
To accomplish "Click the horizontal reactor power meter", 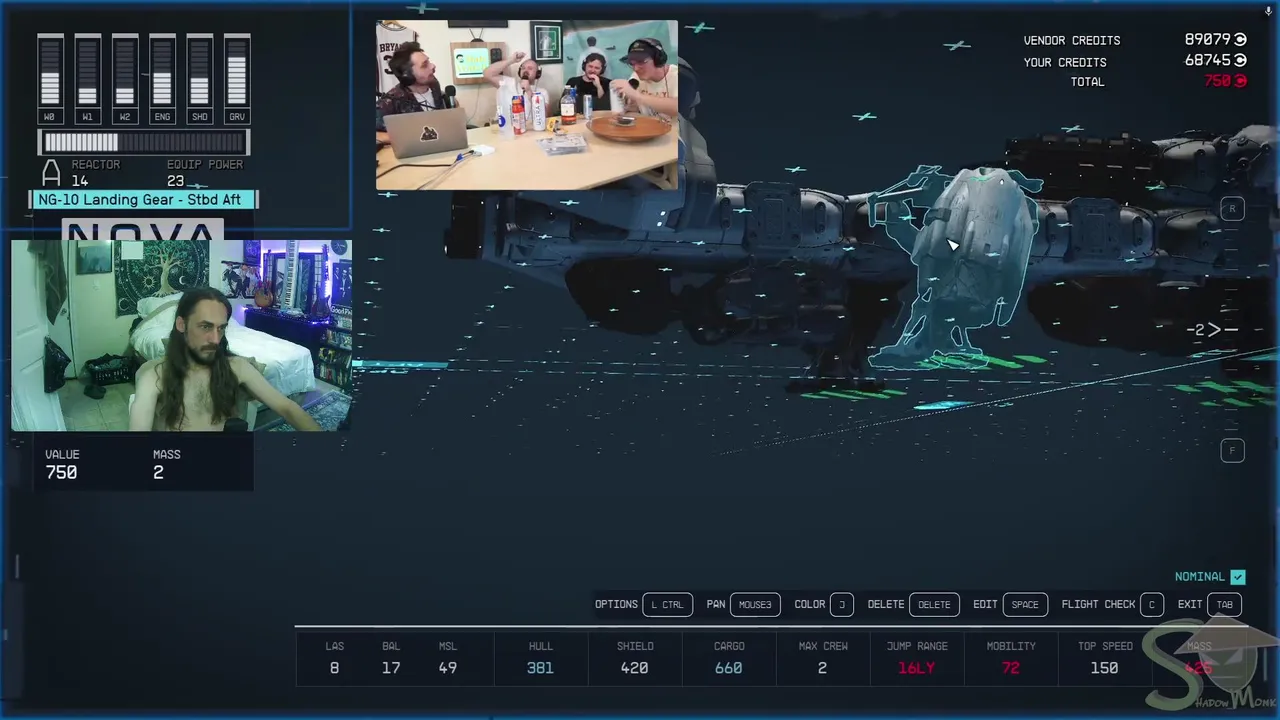I will [144, 143].
